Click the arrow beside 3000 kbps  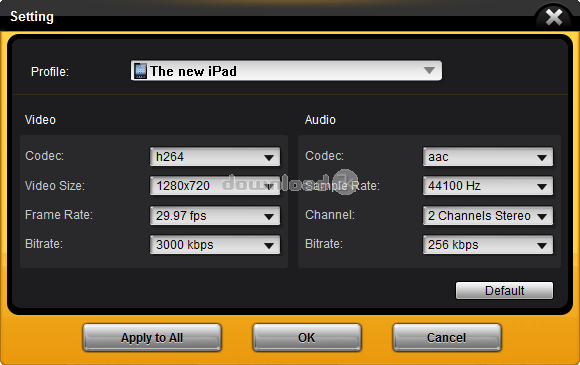(x=269, y=246)
